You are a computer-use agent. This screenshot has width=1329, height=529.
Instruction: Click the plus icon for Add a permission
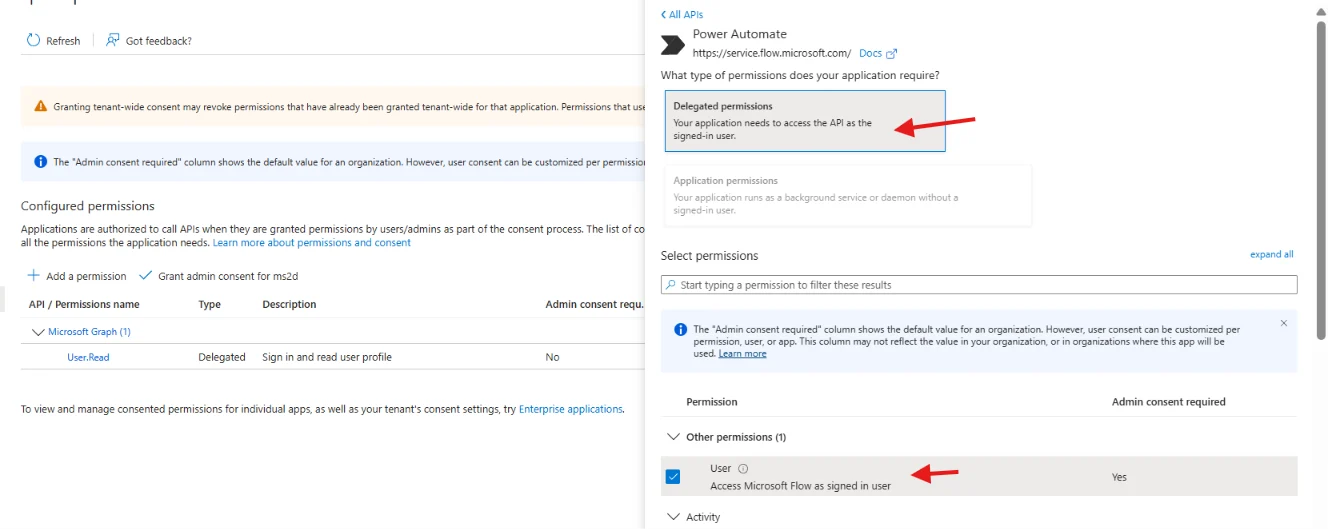pos(33,275)
